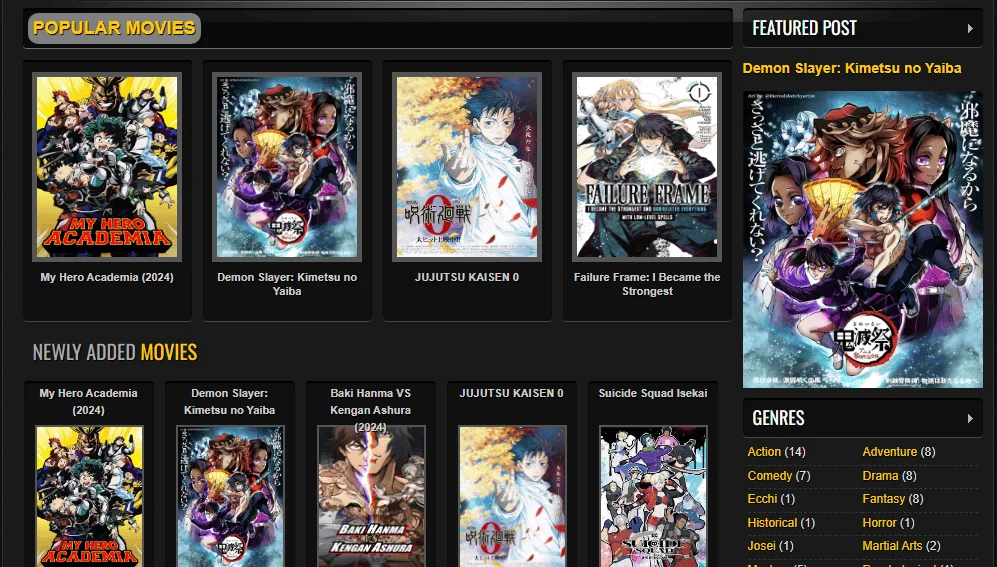The image size is (997, 567).
Task: Select the Comedy genre
Action: [x=769, y=475]
